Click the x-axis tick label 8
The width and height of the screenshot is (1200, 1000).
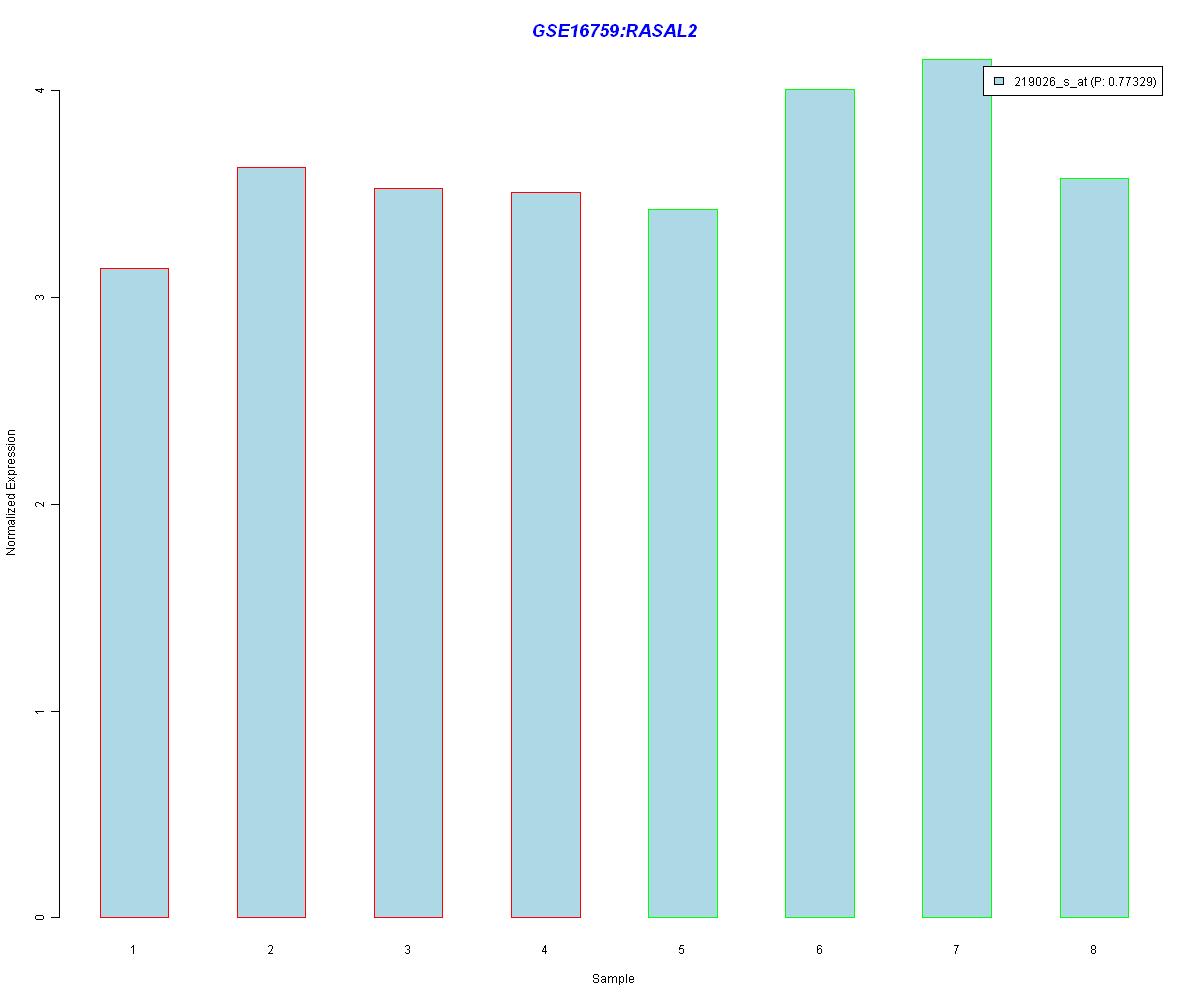(1093, 949)
